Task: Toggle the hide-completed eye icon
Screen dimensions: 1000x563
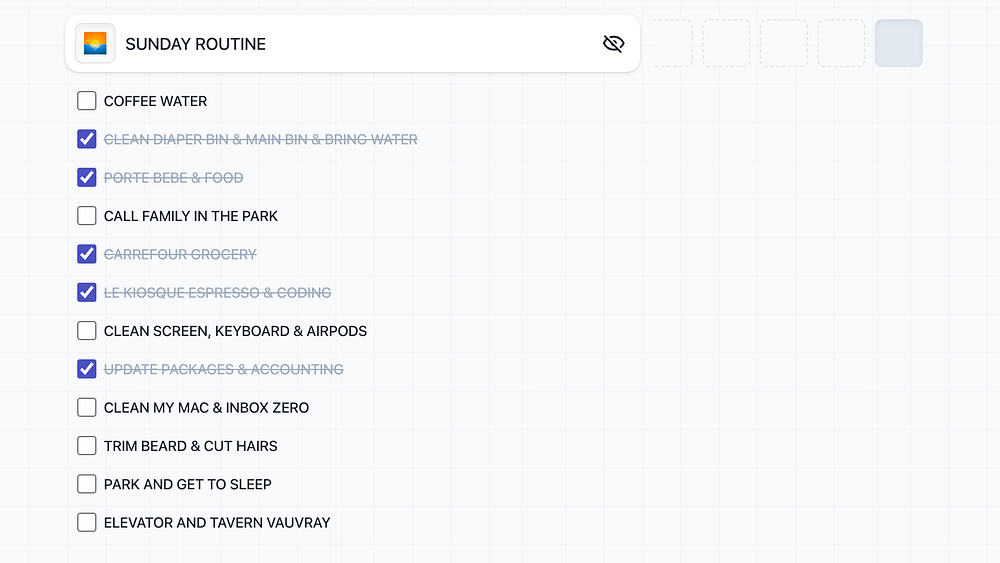Action: (613, 44)
